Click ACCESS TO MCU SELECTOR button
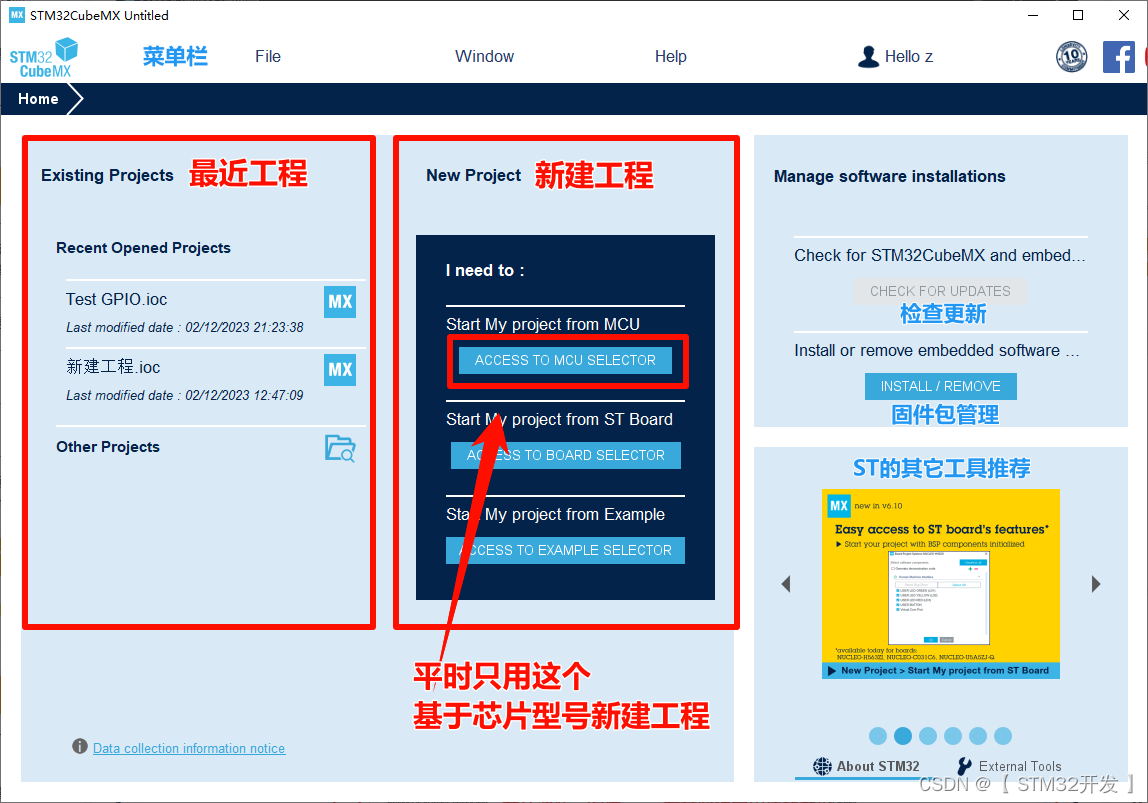Viewport: 1148px width, 803px height. click(x=565, y=360)
